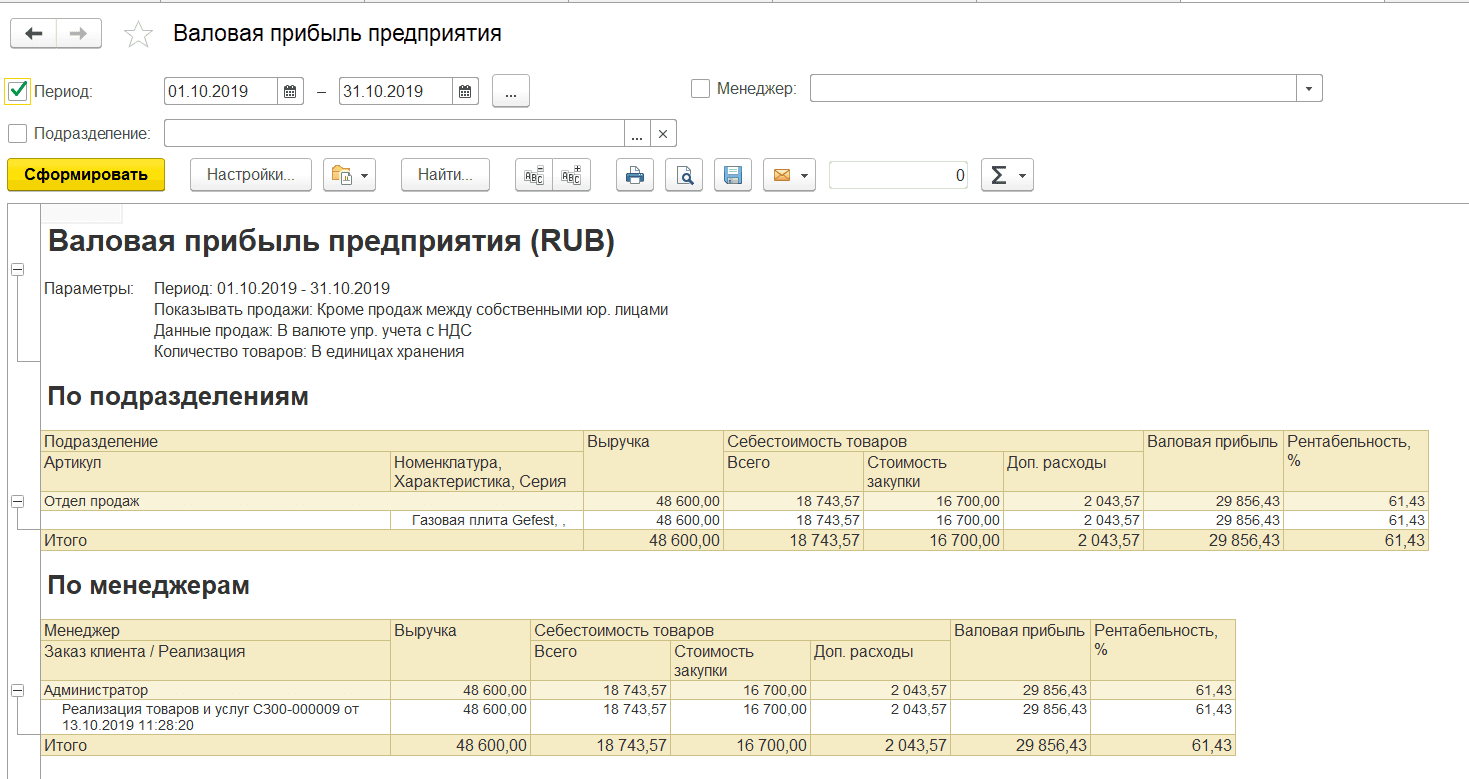The width and height of the screenshot is (1469, 779).
Task: Select the Газовая плита Gefest cell
Action: tap(487, 520)
